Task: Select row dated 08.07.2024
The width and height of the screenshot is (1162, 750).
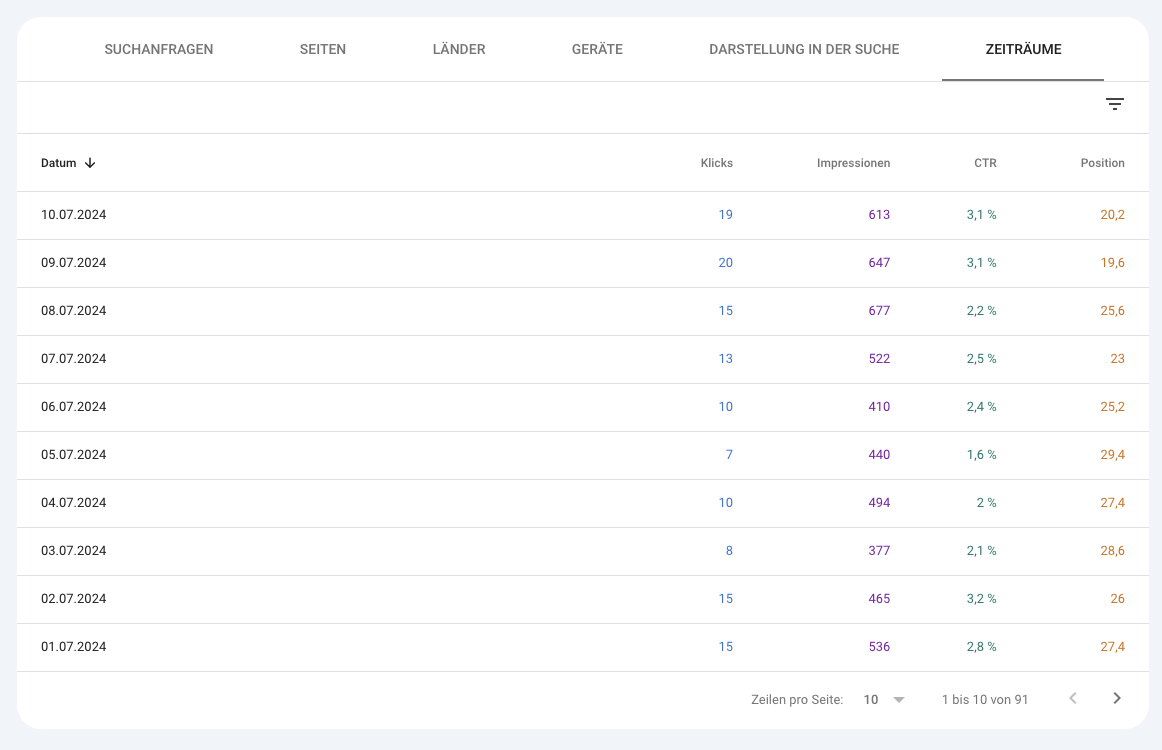Action: [582, 311]
